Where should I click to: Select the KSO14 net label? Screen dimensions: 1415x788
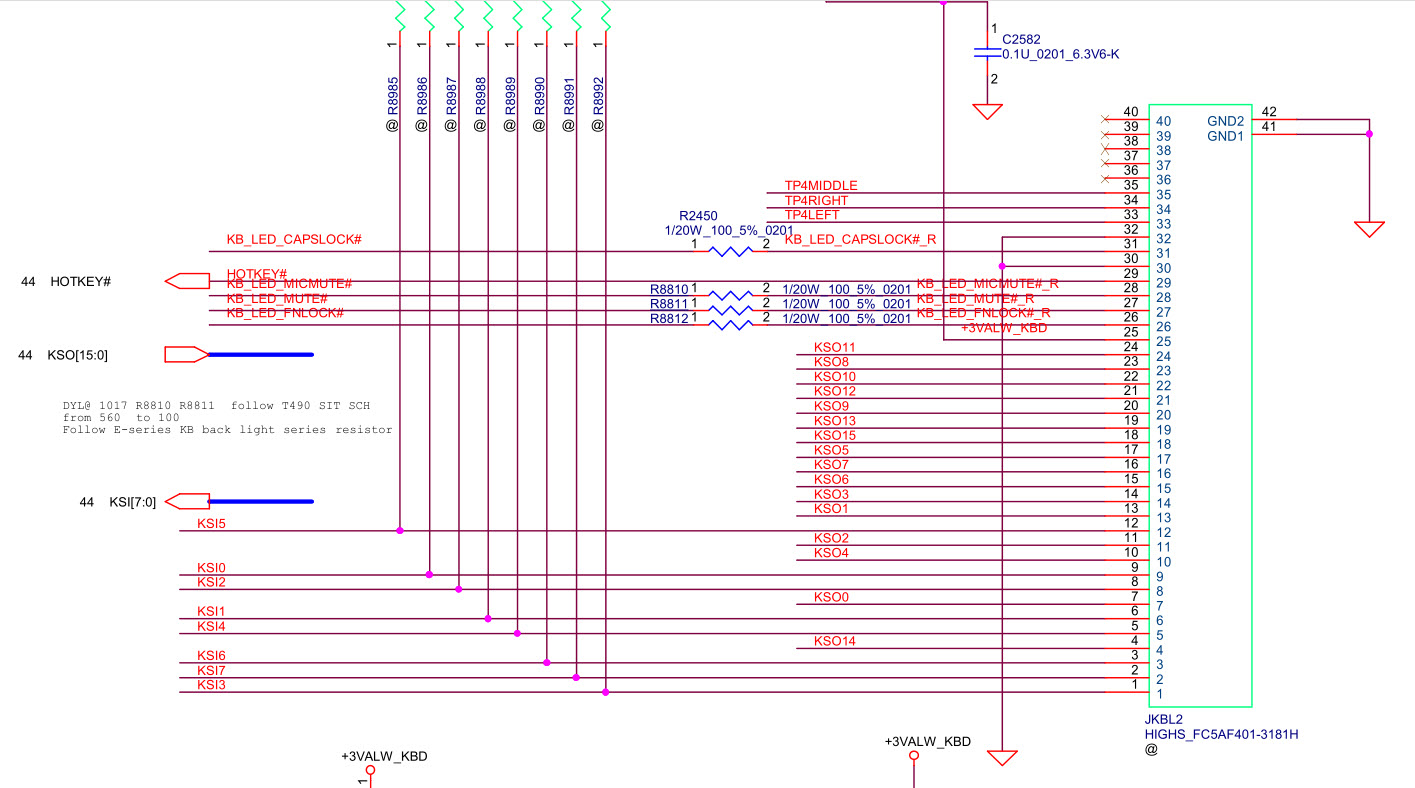835,641
